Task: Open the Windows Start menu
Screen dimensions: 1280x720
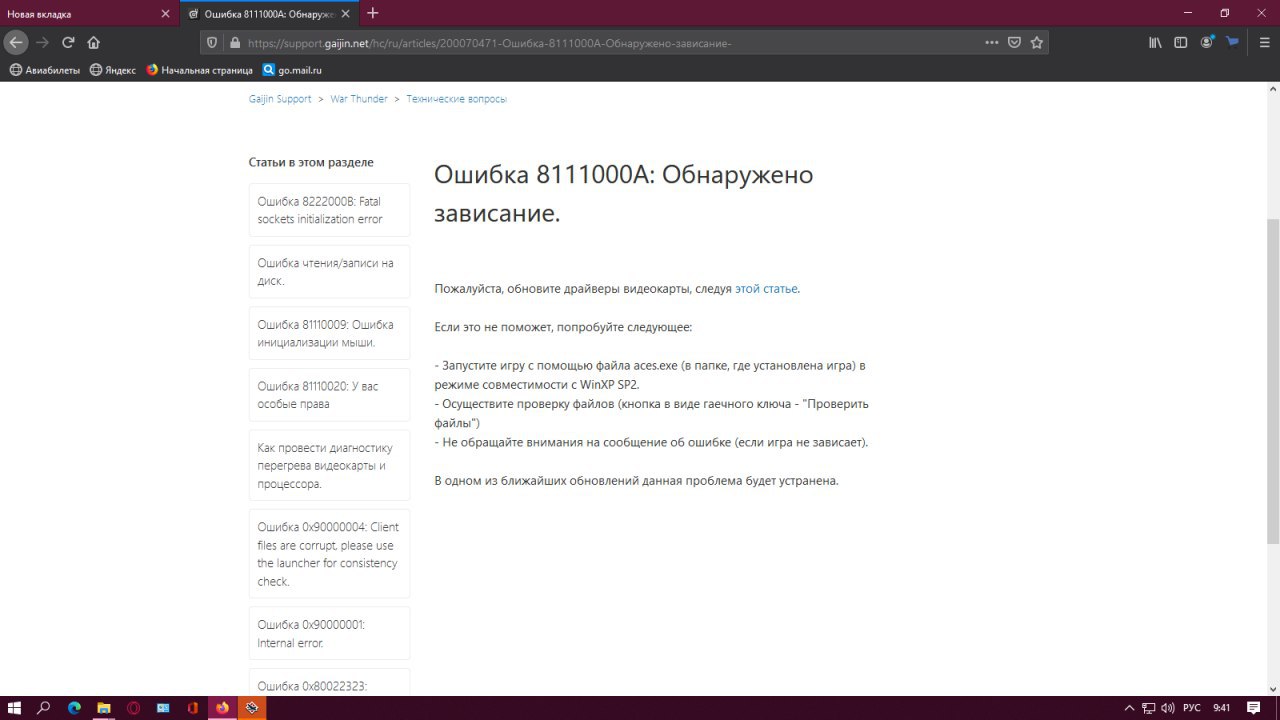Action: pos(14,708)
